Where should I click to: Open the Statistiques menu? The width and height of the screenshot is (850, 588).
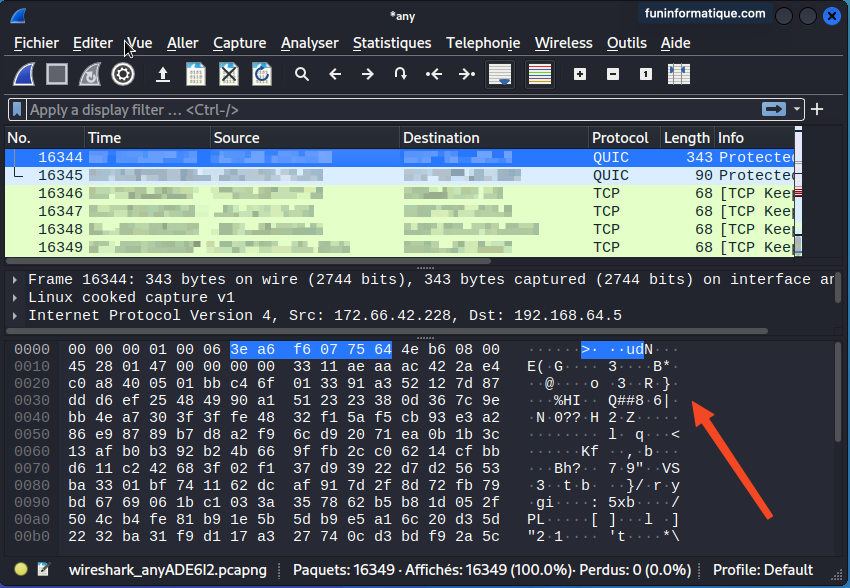click(x=392, y=43)
